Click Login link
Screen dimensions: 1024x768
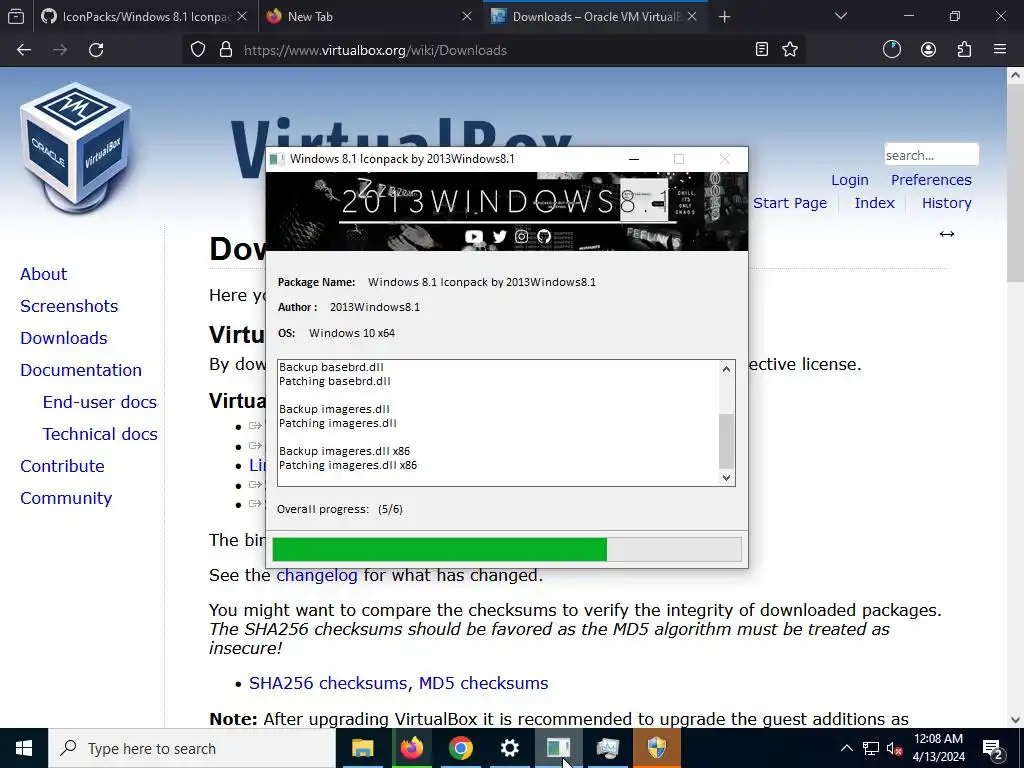point(850,180)
